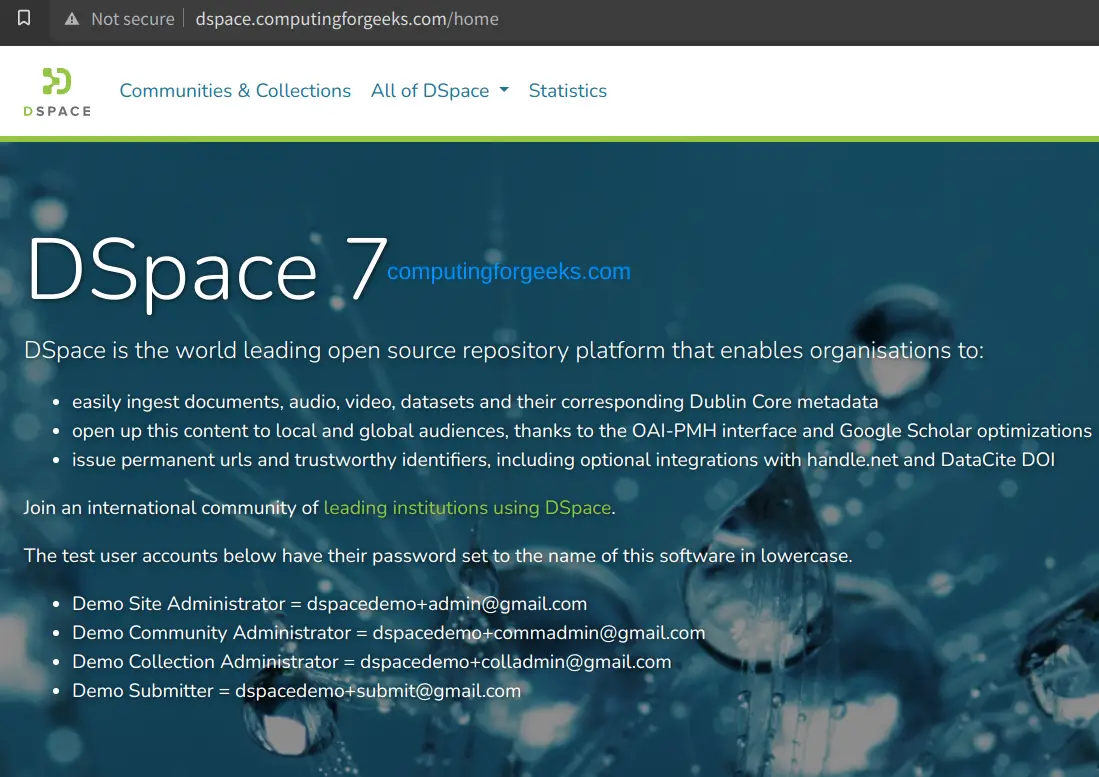This screenshot has width=1099, height=777.
Task: Select the Statistics navigation item
Action: [x=567, y=90]
